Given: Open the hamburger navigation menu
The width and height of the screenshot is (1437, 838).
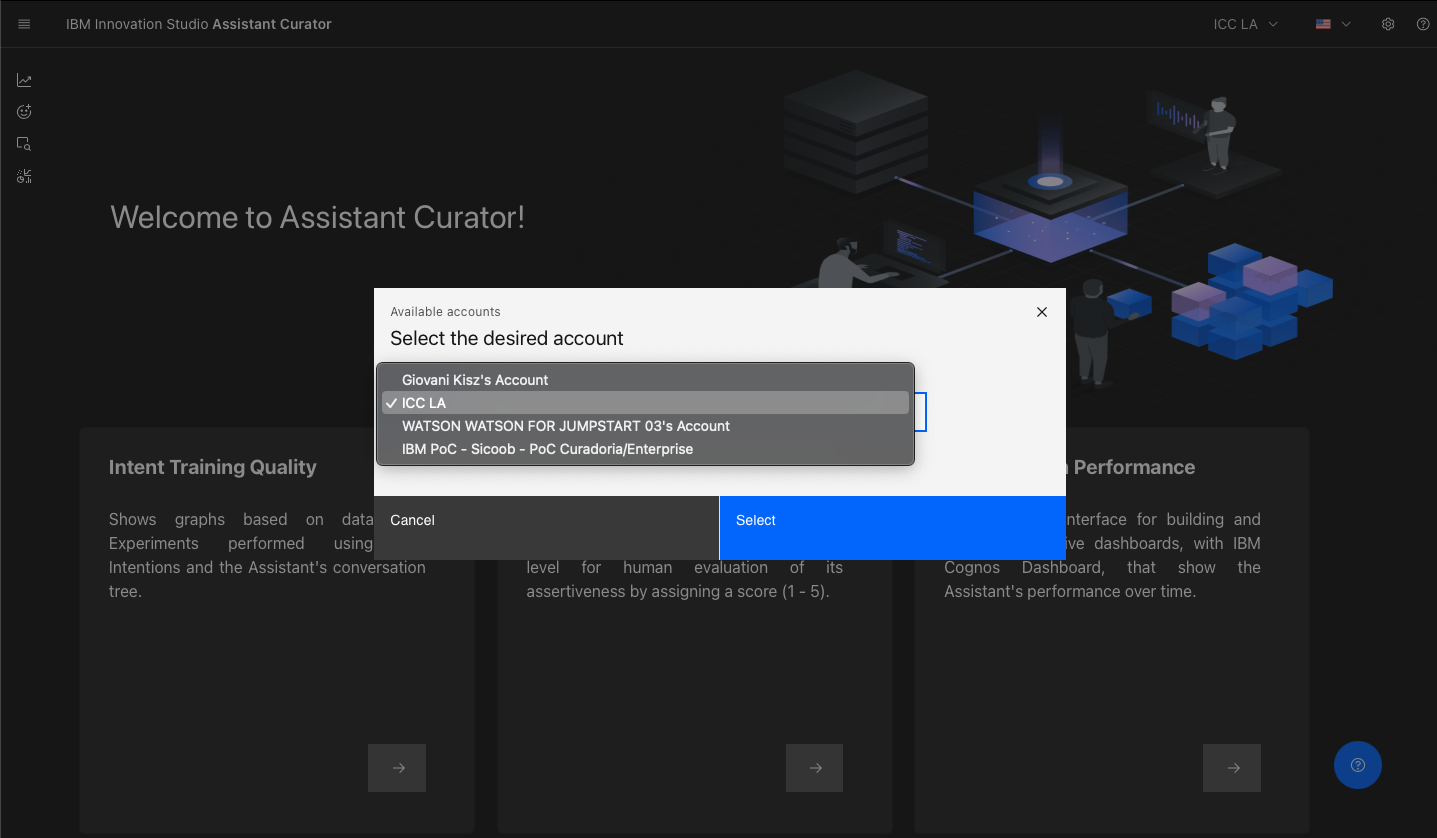Looking at the screenshot, I should [x=24, y=24].
